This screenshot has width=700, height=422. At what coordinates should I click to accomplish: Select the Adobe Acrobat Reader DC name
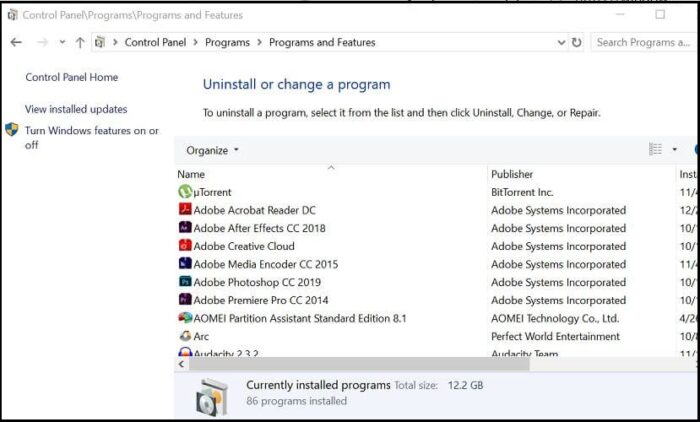[254, 210]
